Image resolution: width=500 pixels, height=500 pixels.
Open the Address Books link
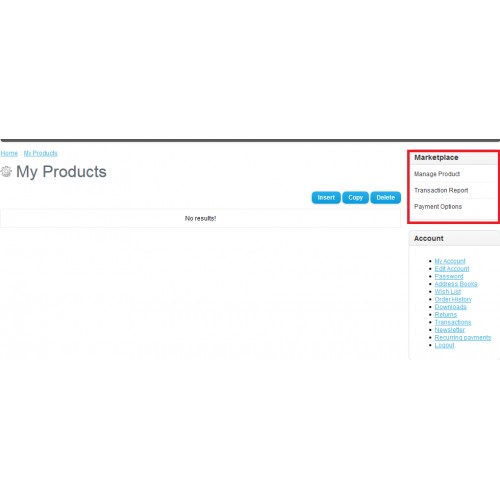(456, 284)
